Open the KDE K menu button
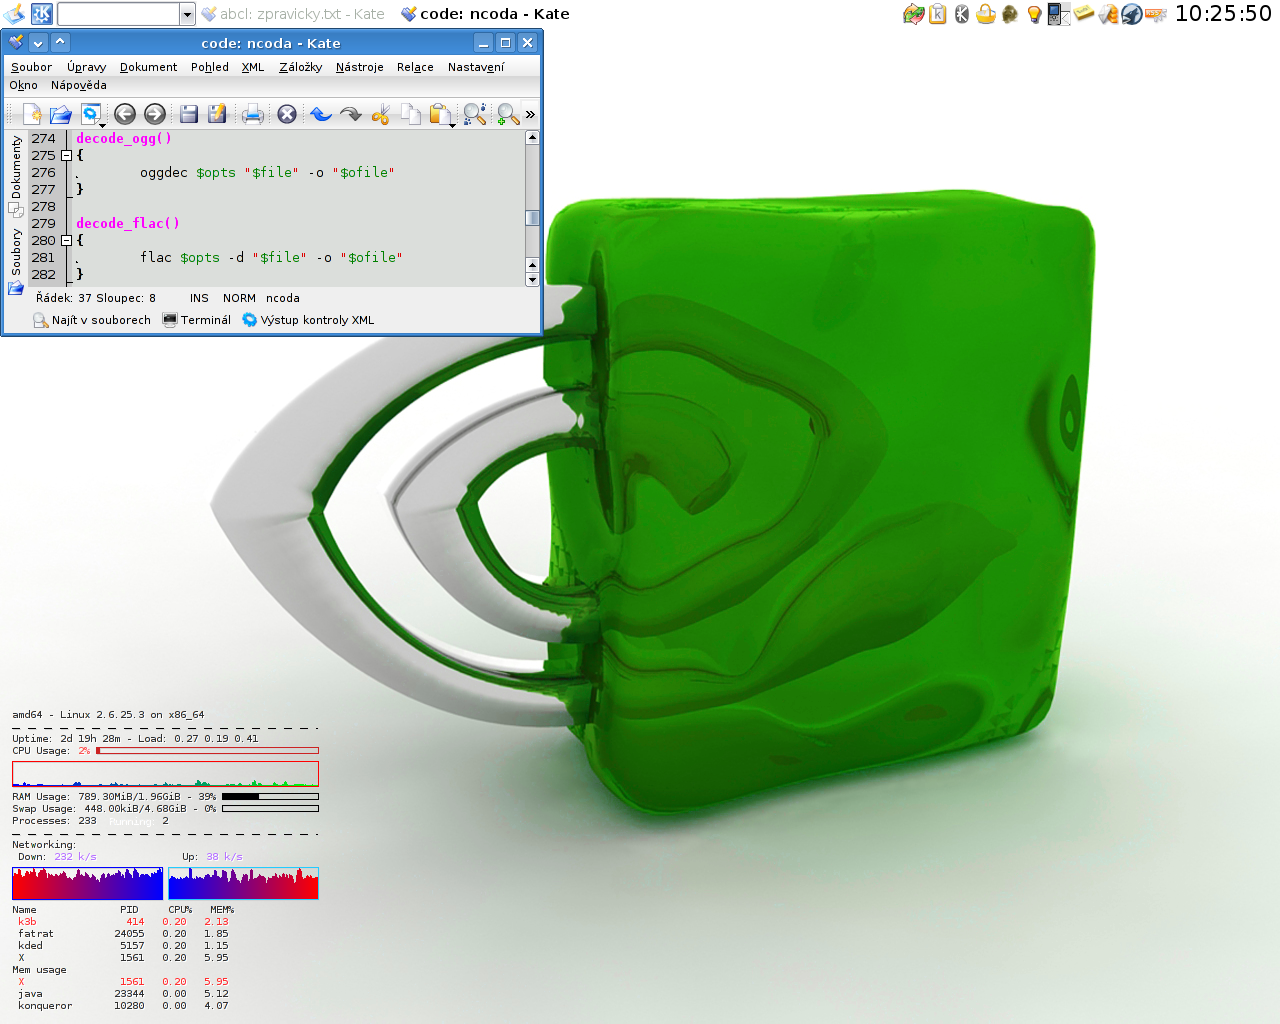This screenshot has width=1280, height=1024. 42,14
